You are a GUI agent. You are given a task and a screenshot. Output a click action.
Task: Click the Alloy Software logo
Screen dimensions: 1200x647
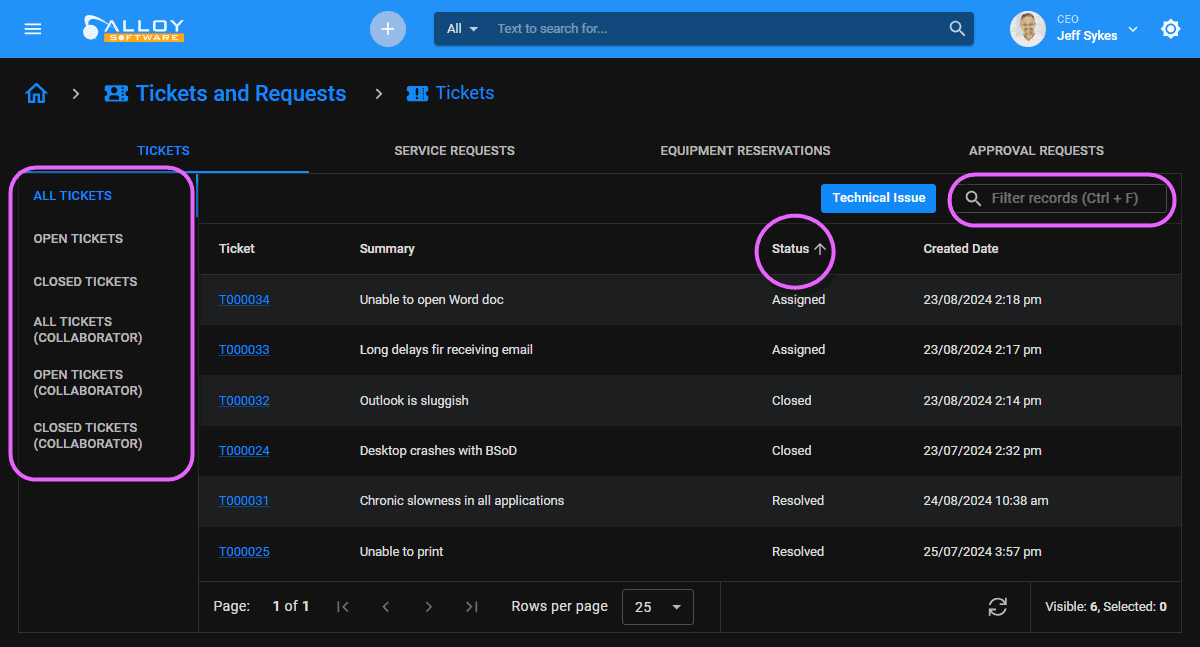[134, 28]
